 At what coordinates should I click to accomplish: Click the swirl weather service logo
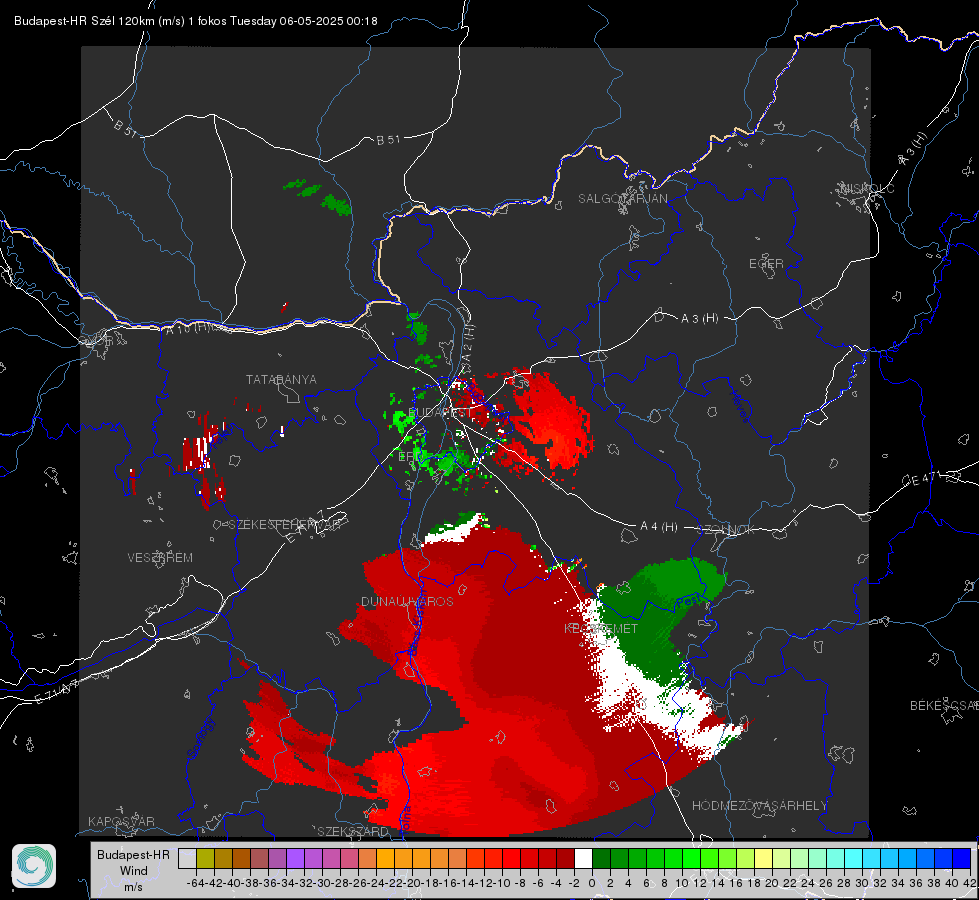click(x=34, y=866)
